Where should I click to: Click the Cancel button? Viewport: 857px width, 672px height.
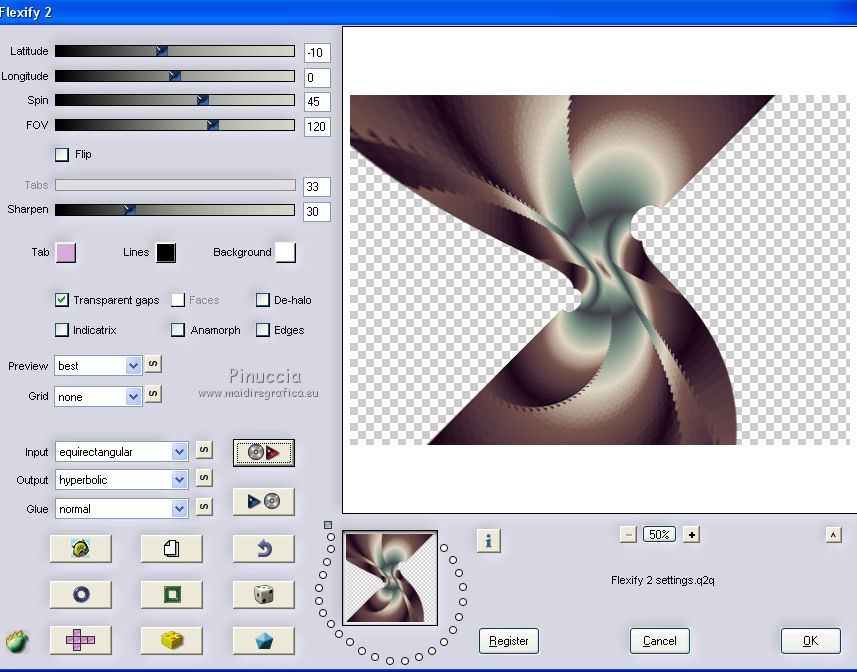point(660,641)
